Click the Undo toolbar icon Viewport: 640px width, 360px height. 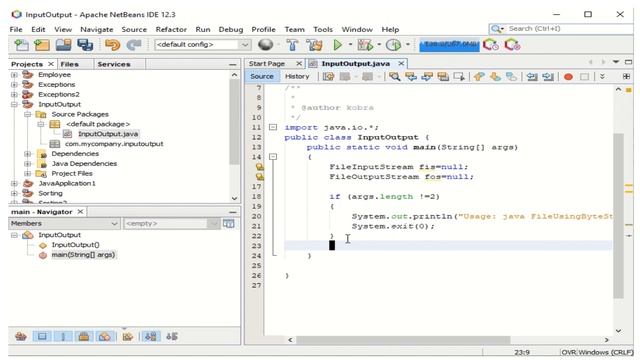[112, 45]
